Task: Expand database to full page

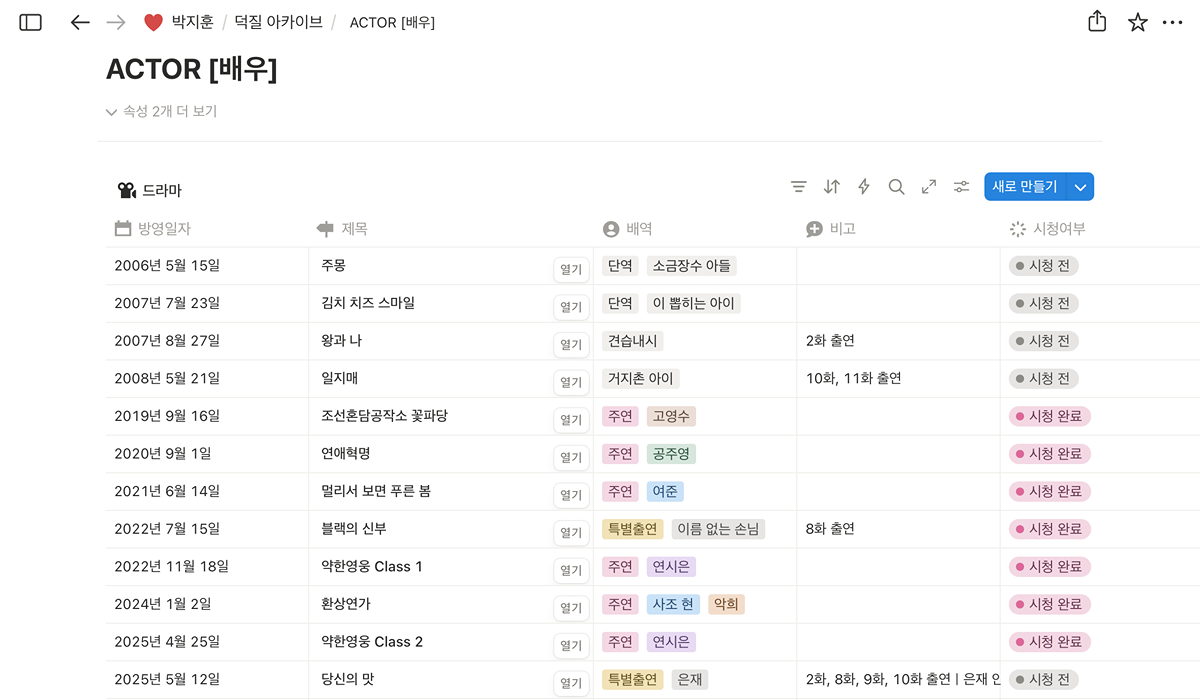Action: (x=929, y=187)
